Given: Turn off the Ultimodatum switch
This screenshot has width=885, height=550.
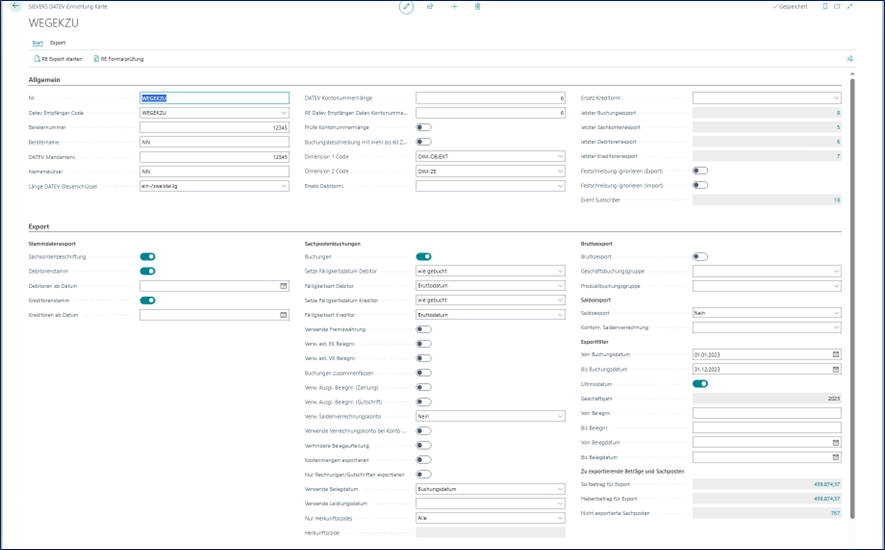Looking at the screenshot, I should pos(700,383).
